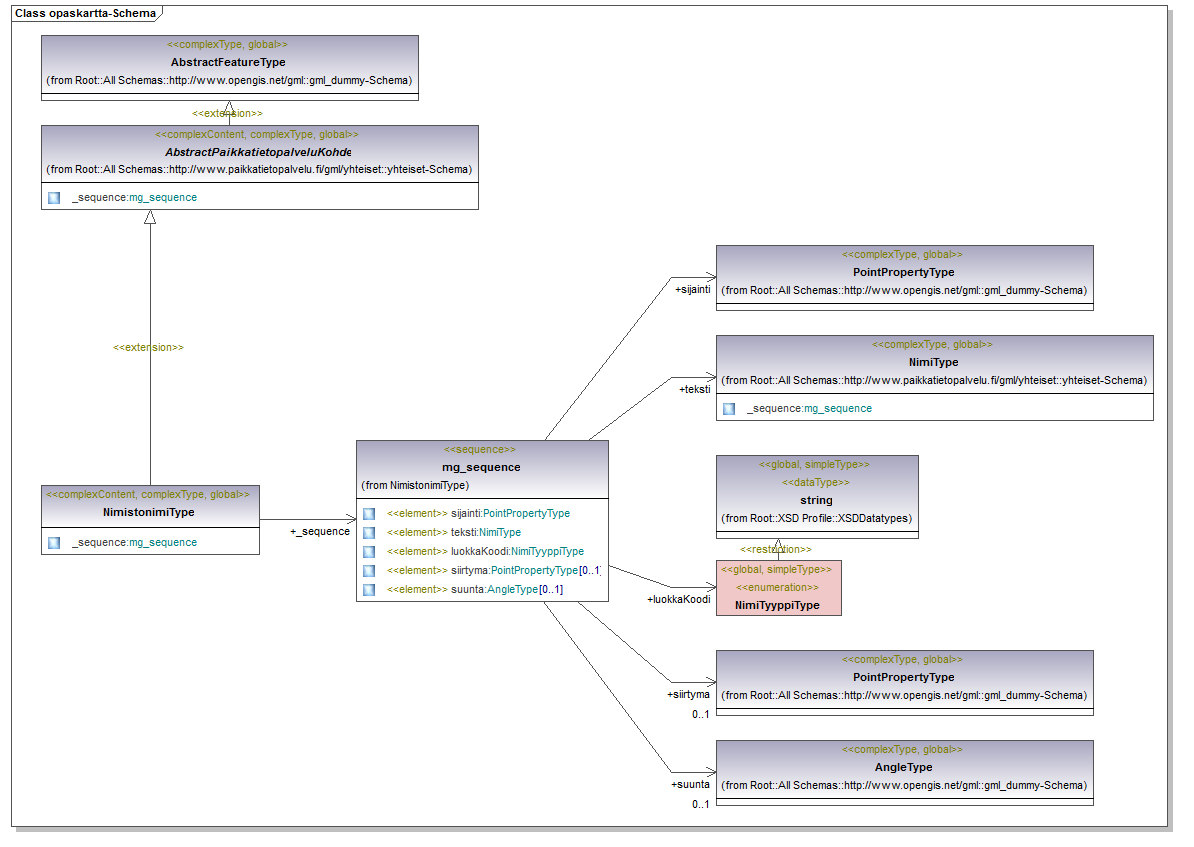Select the mg_sequence class name
Image resolution: width=1194 pixels, height=847 pixels.
481,467
